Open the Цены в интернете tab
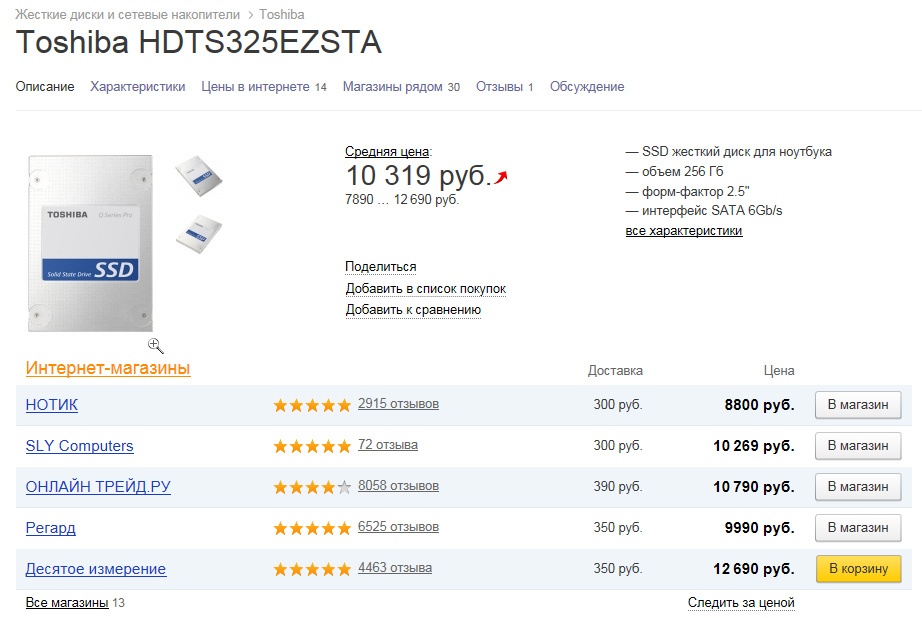This screenshot has height=618, width=922. click(255, 87)
